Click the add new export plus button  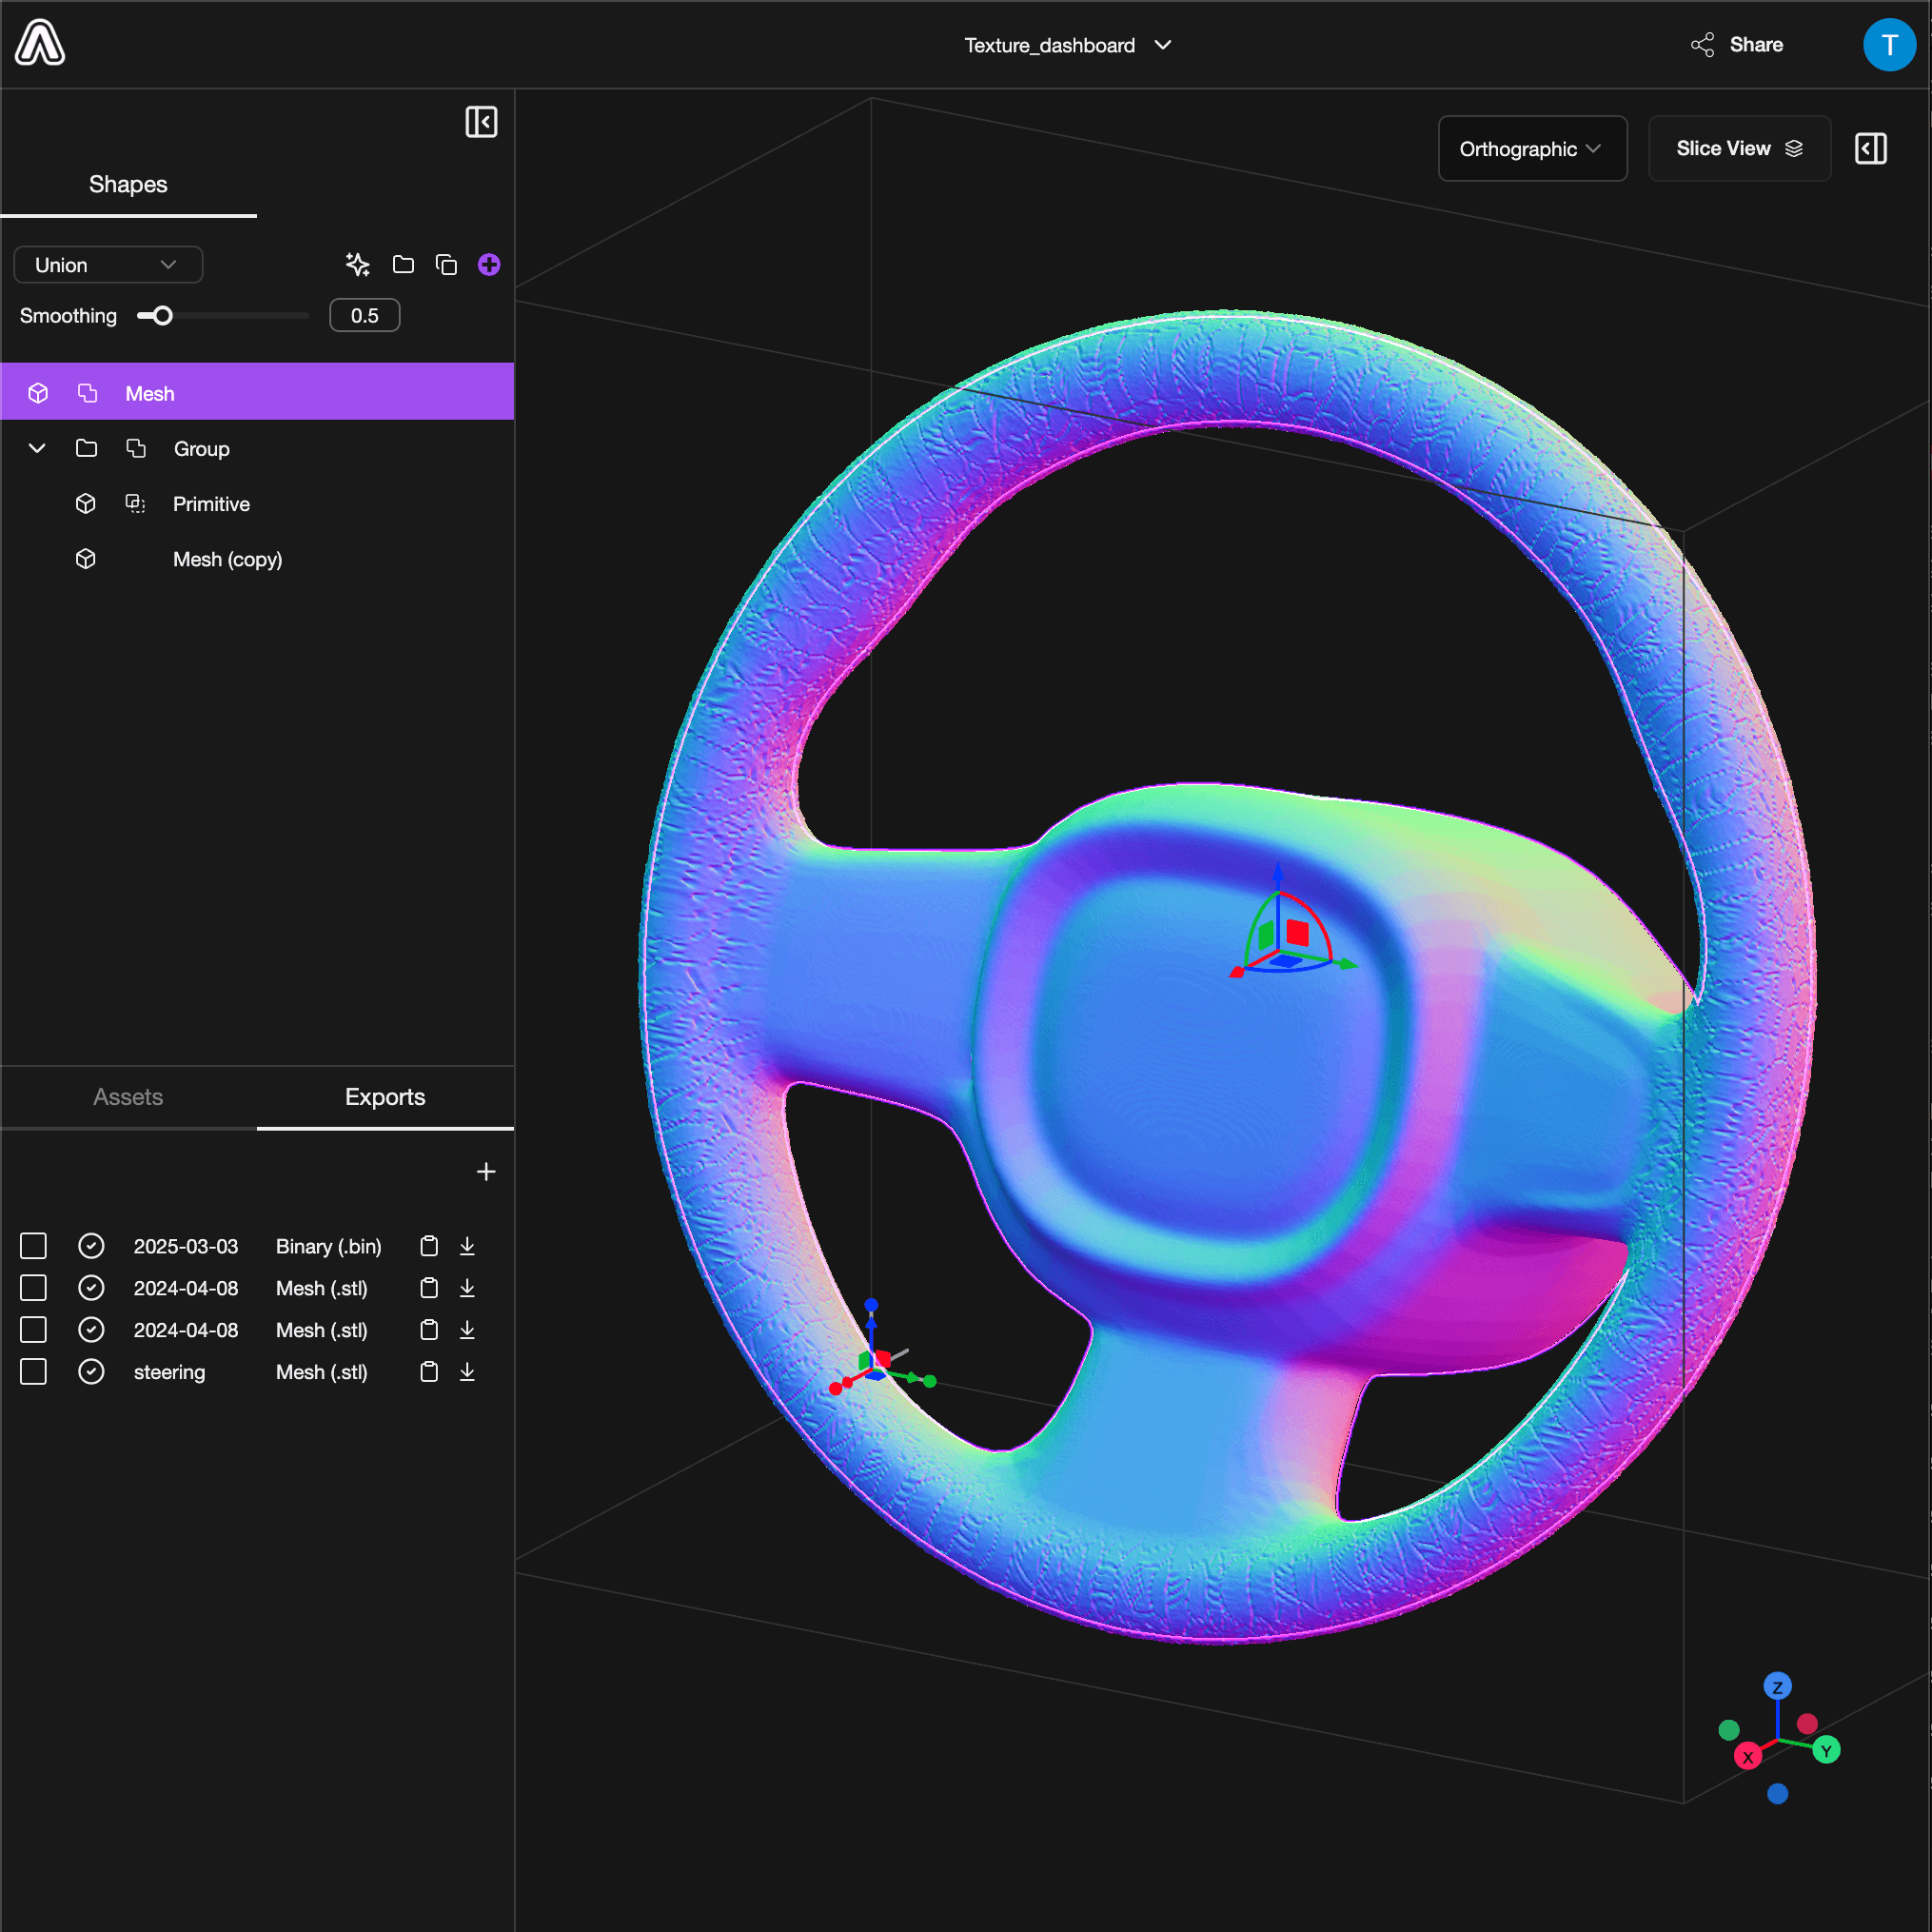tap(486, 1172)
